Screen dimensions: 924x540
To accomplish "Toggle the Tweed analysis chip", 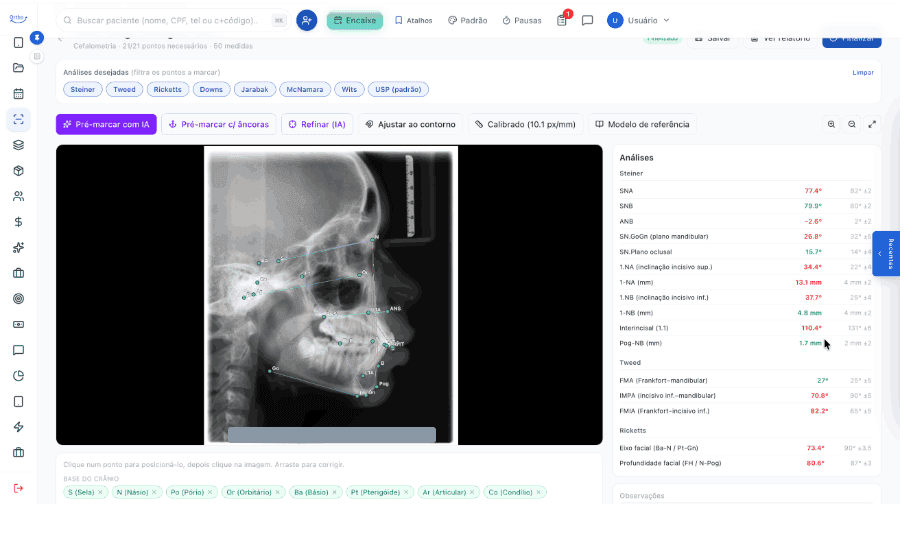I will (124, 90).
